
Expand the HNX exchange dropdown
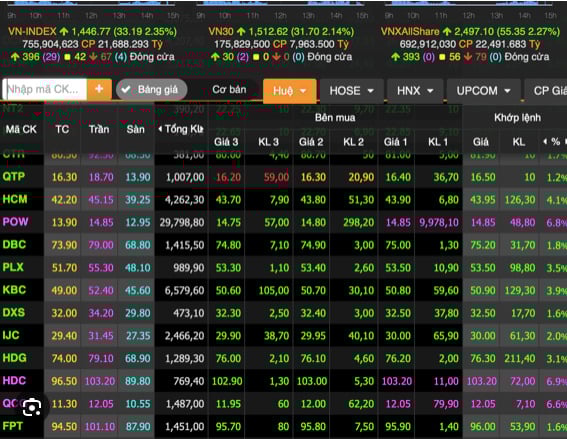(415, 90)
